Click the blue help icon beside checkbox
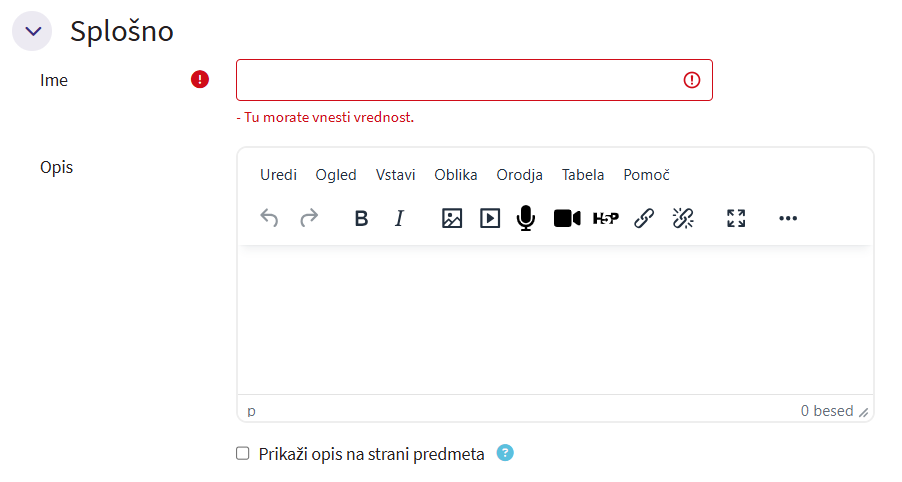The width and height of the screenshot is (902, 482). (505, 453)
